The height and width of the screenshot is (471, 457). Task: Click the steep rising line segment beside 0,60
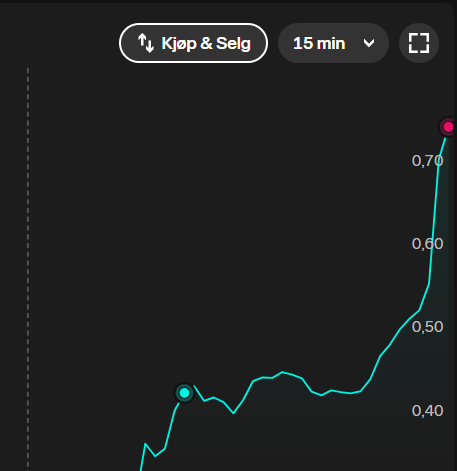pyautogui.click(x=434, y=227)
